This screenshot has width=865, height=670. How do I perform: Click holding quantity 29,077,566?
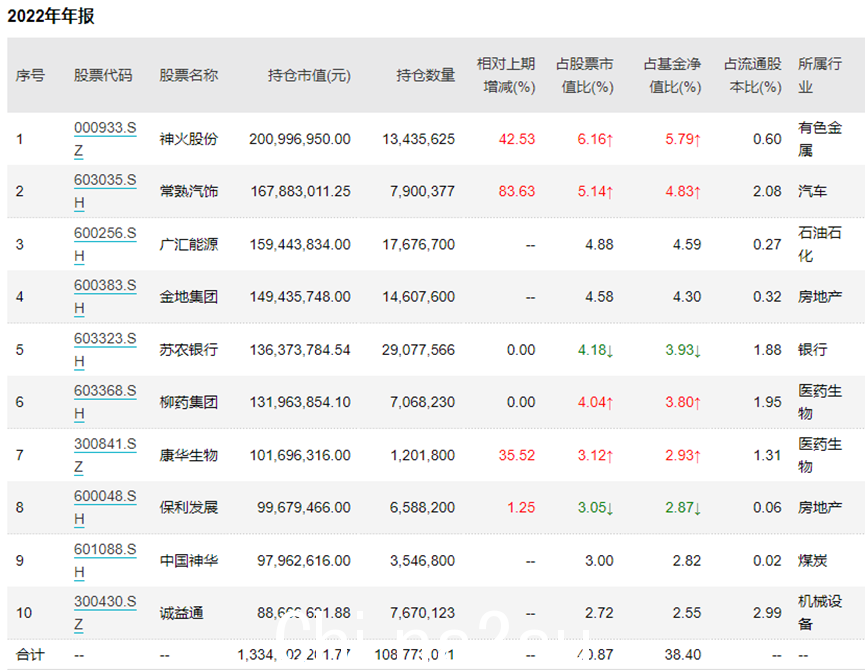pos(419,350)
